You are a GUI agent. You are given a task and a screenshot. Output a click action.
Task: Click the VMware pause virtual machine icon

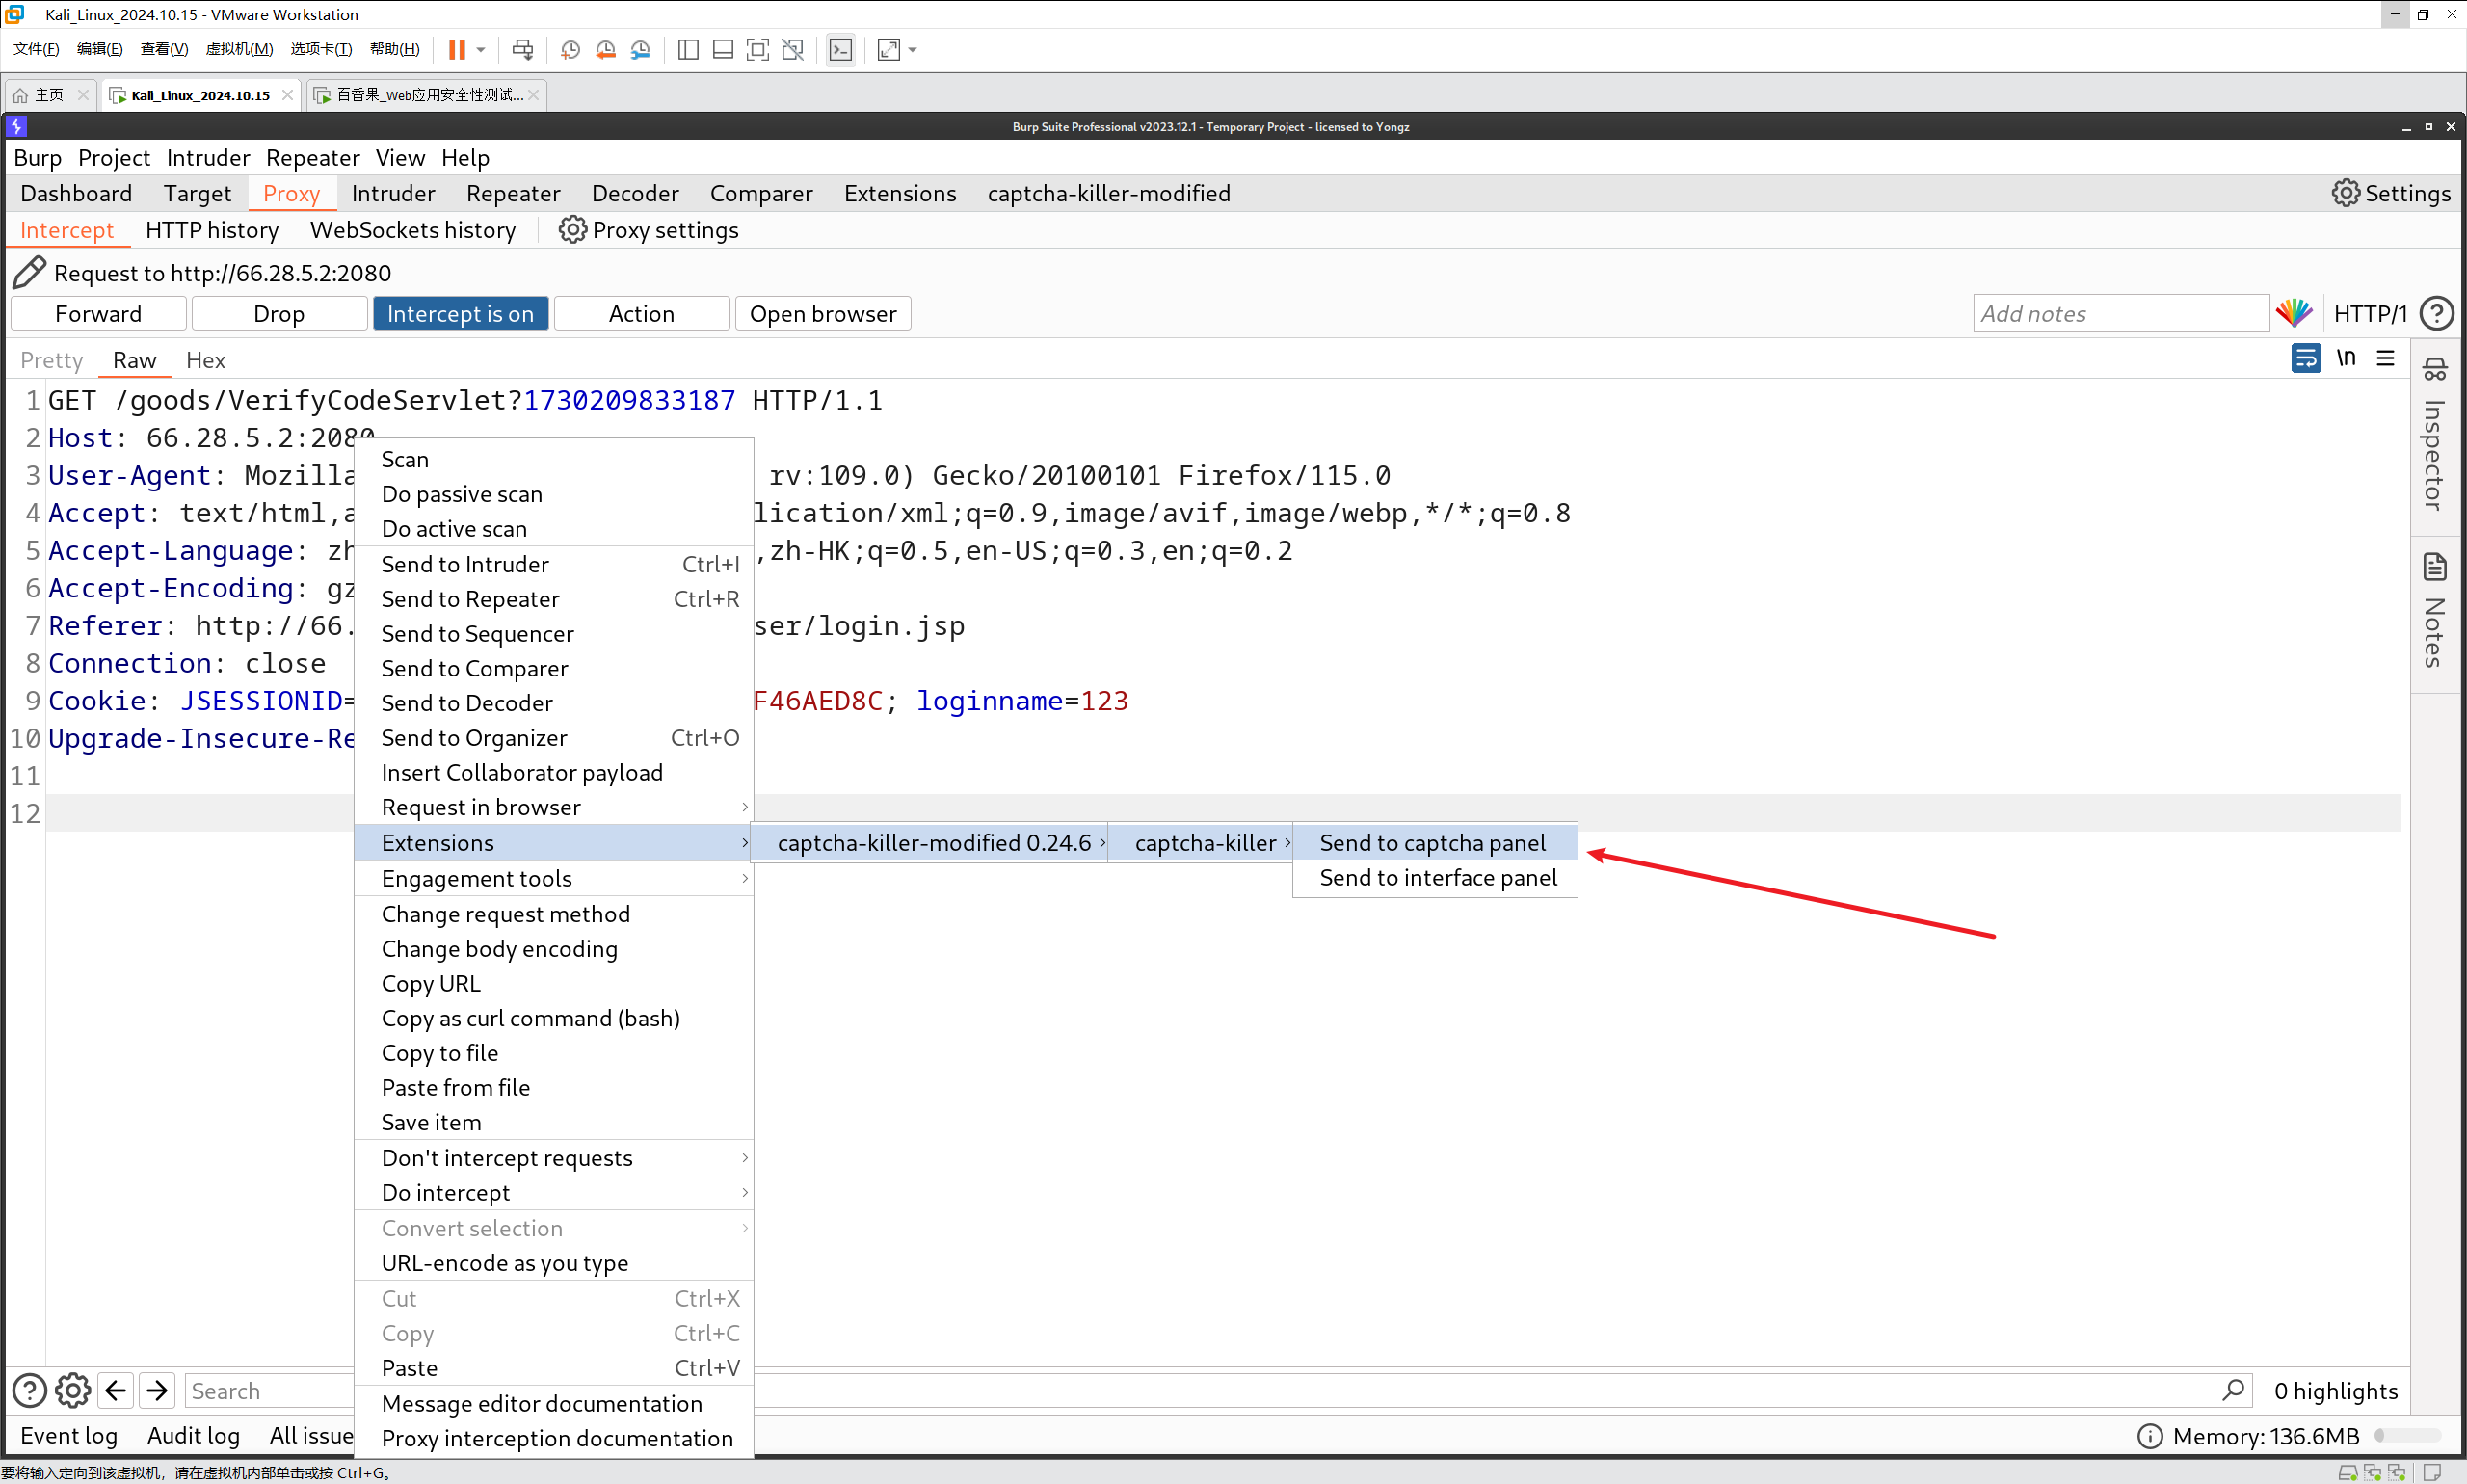[x=456, y=50]
